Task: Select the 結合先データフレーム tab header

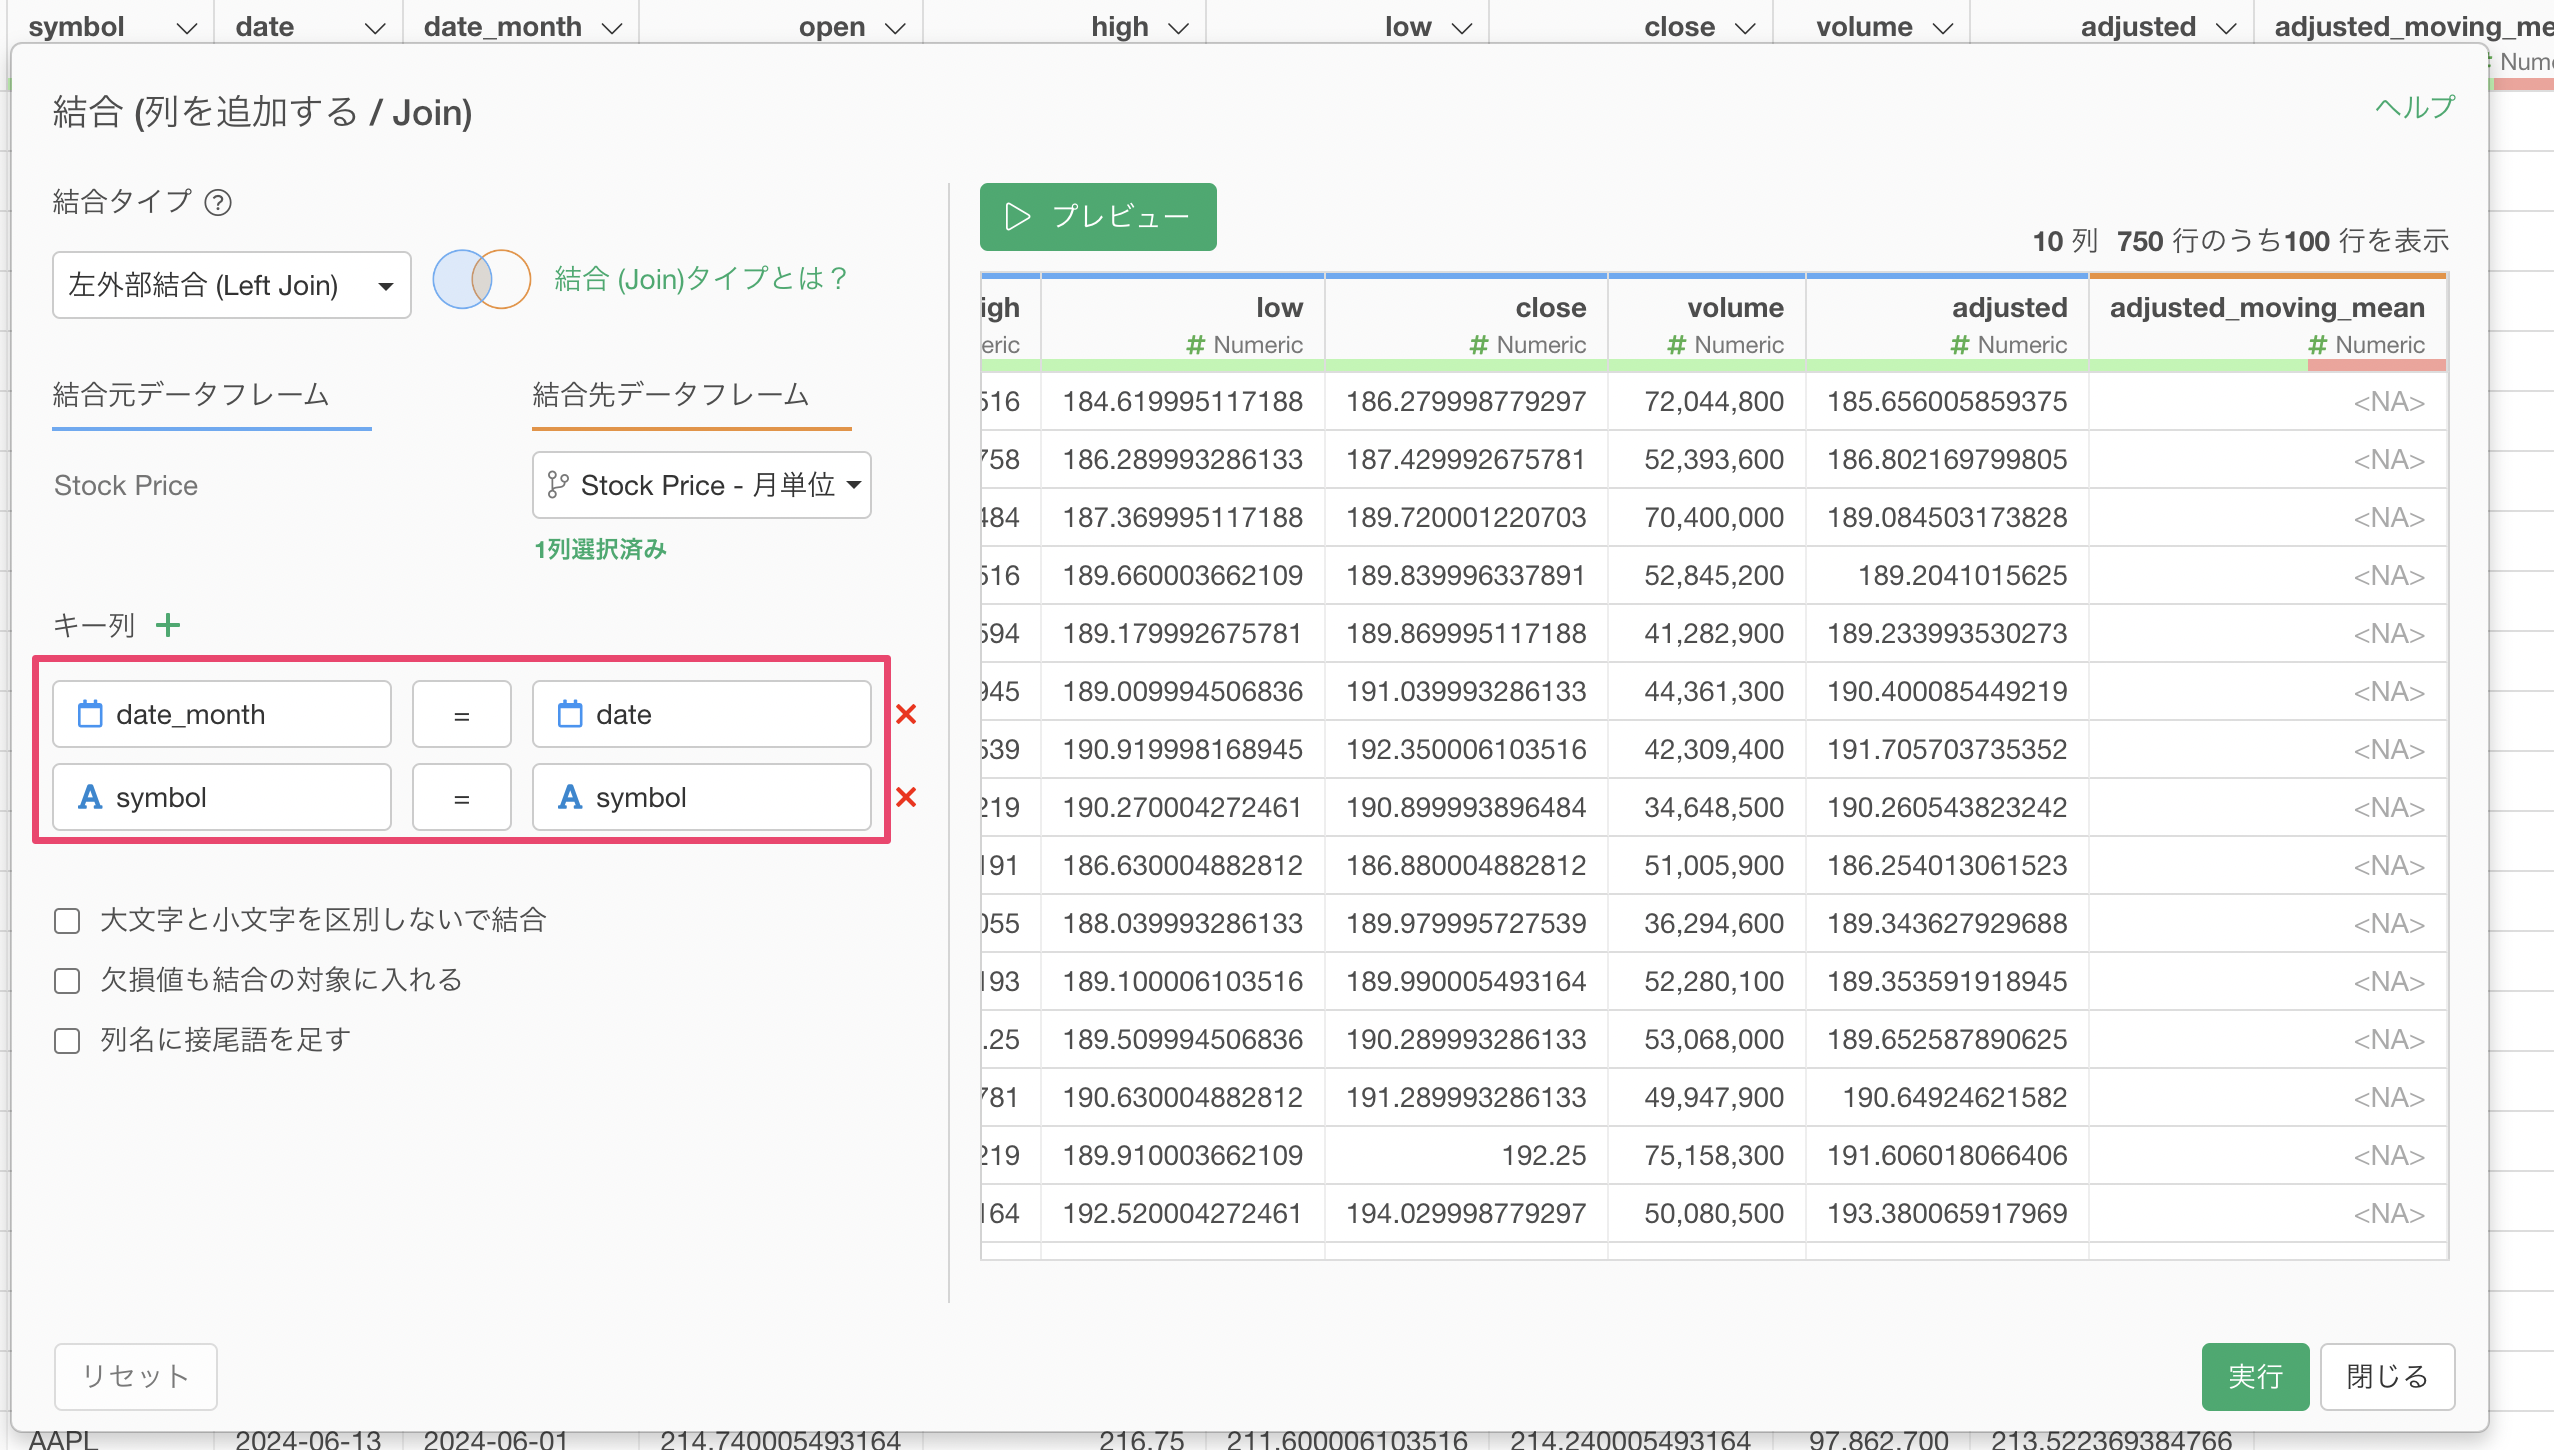Action: (671, 394)
